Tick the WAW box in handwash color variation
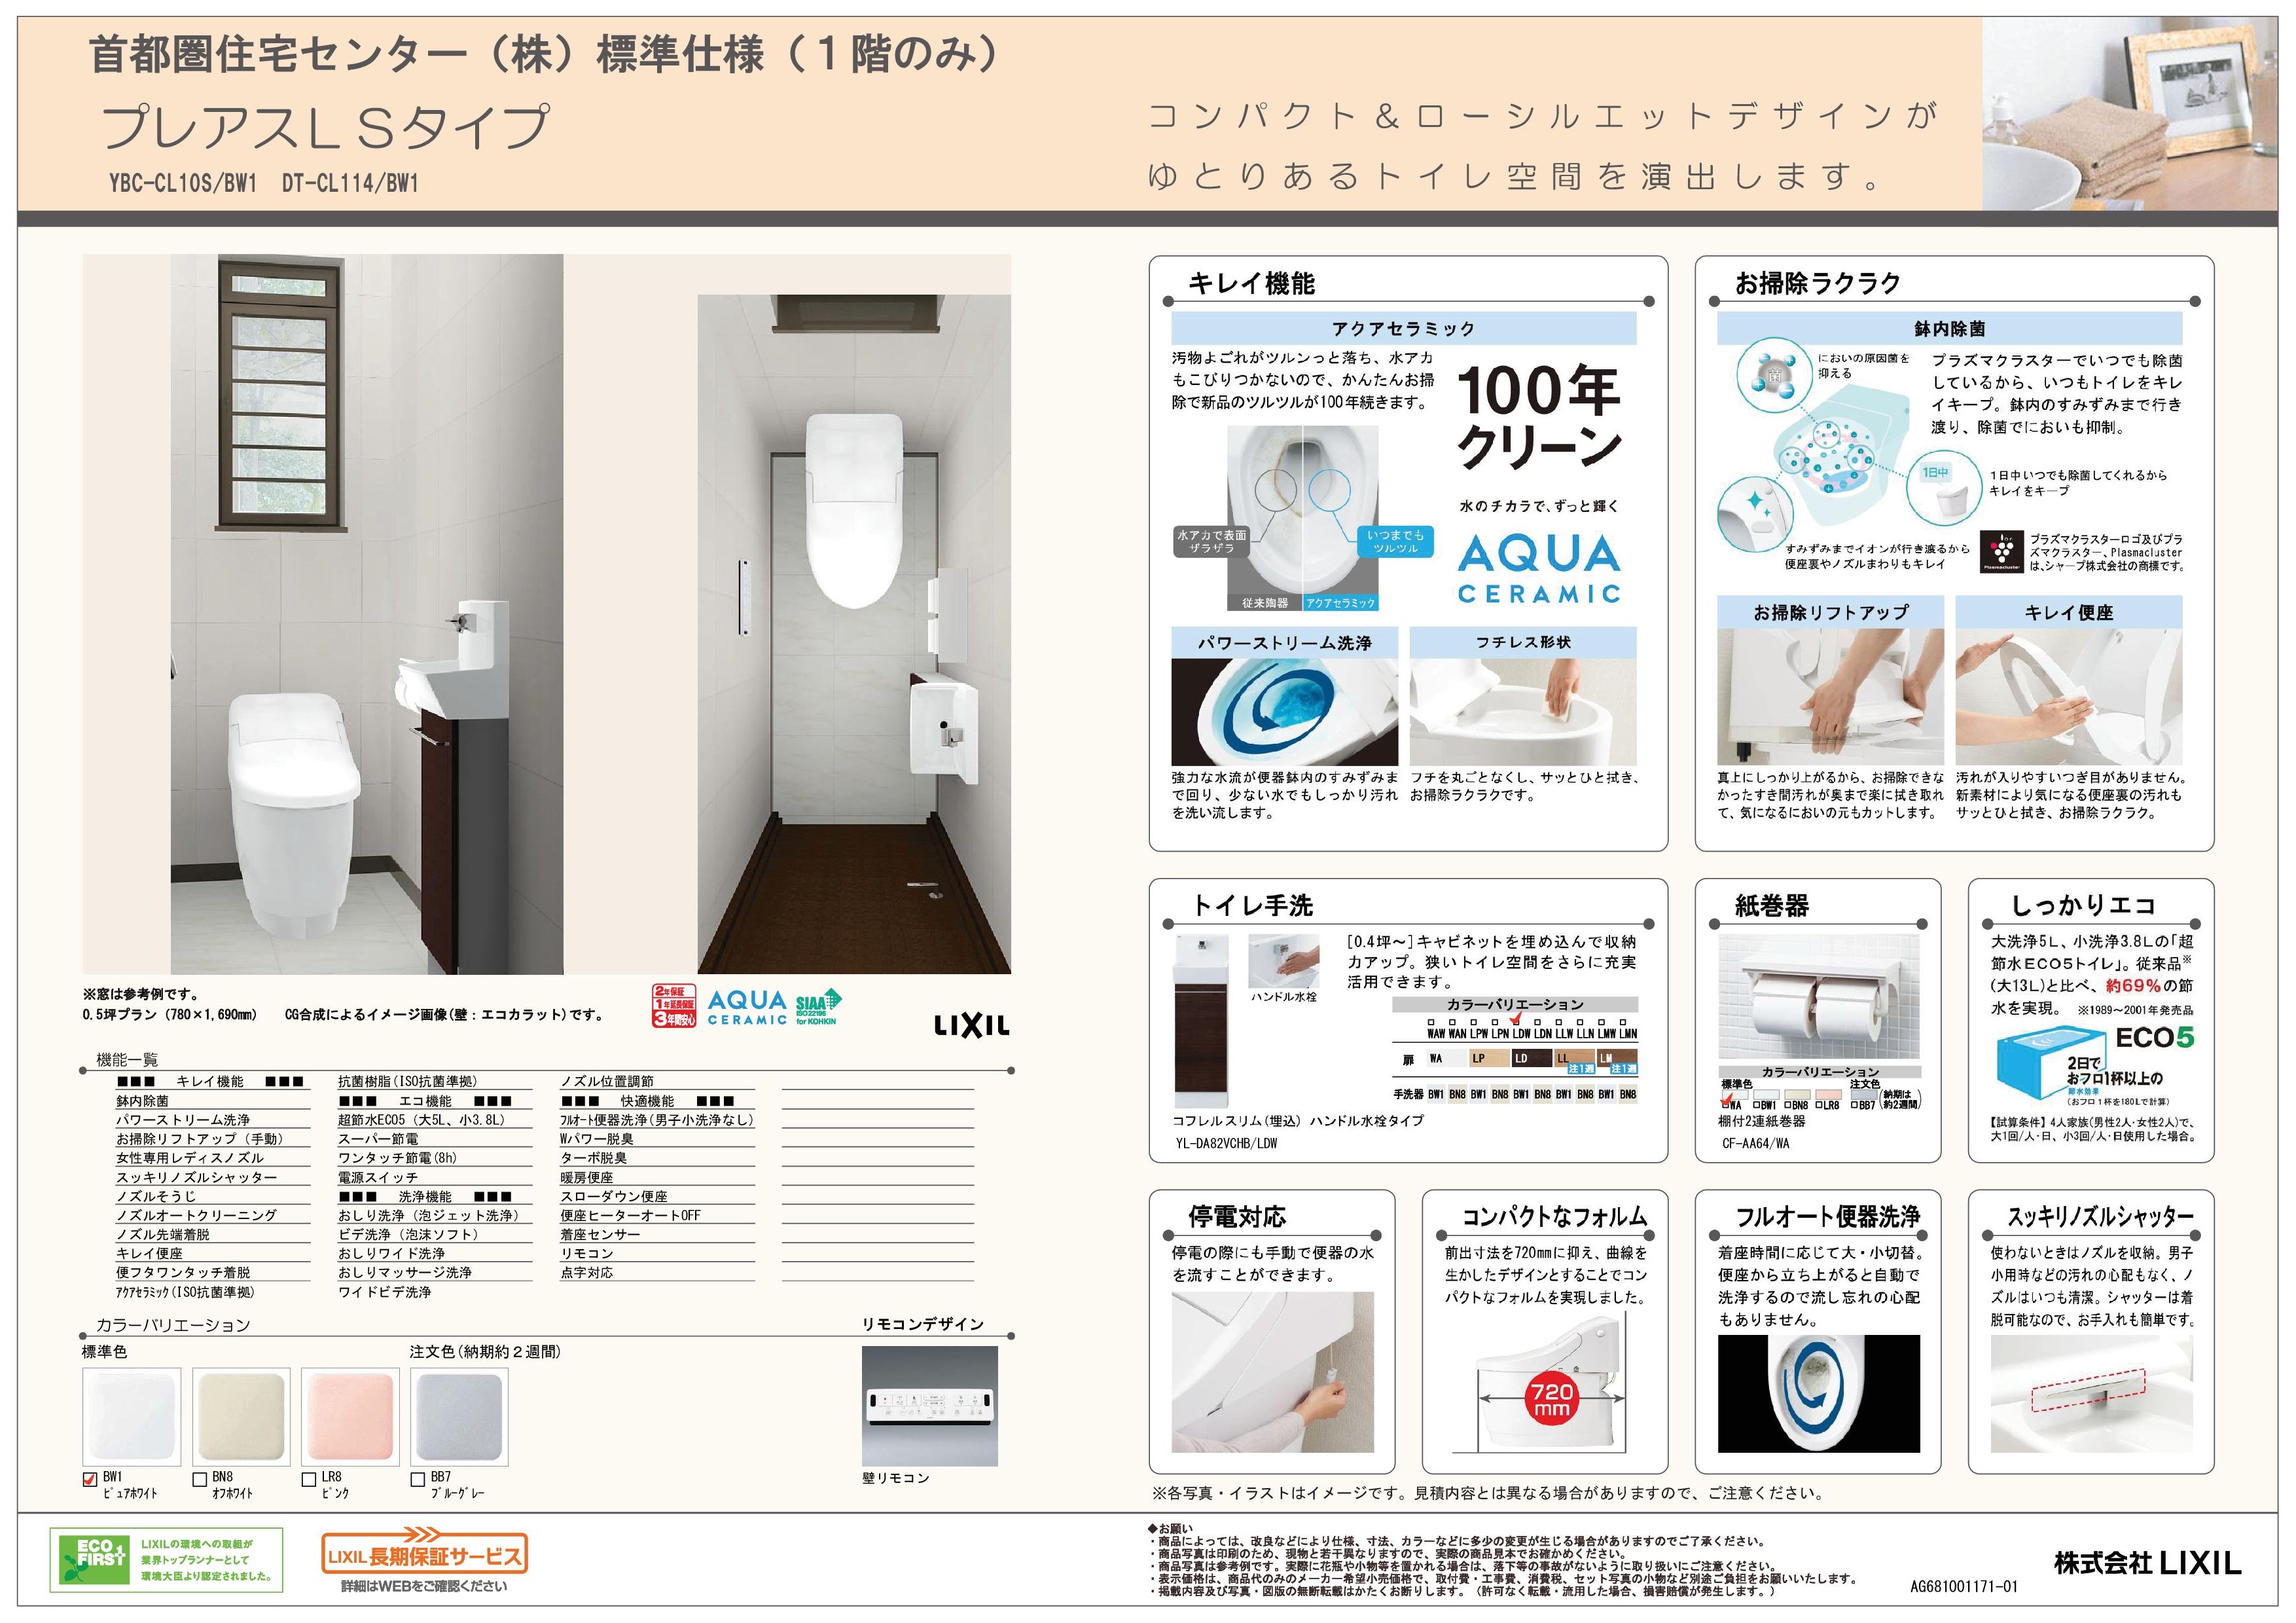 (1431, 1022)
